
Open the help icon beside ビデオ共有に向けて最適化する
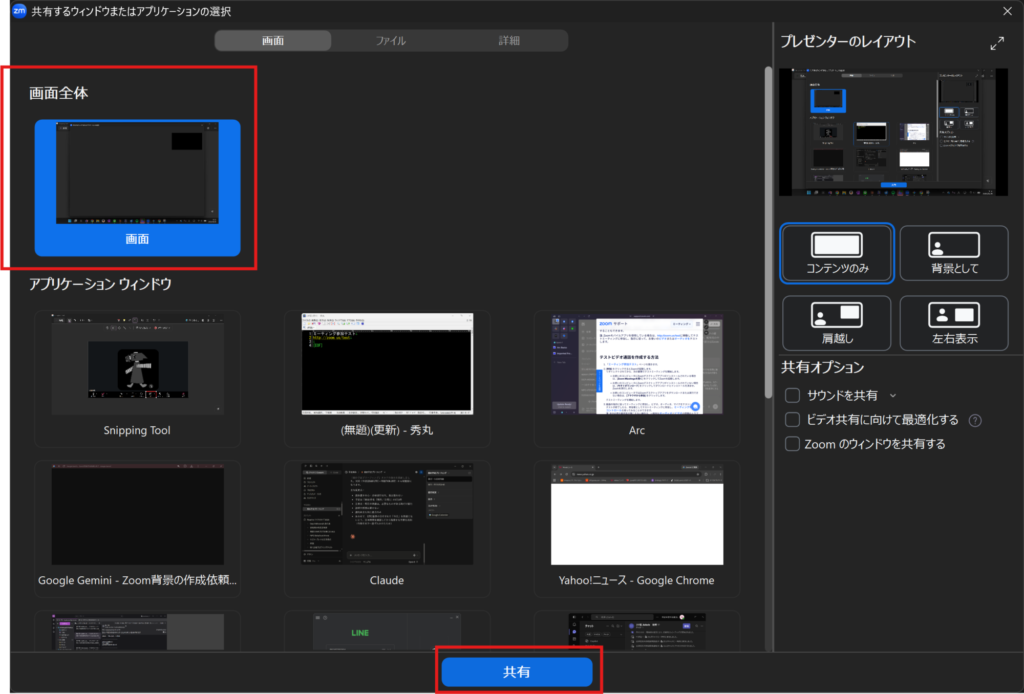[975, 420]
